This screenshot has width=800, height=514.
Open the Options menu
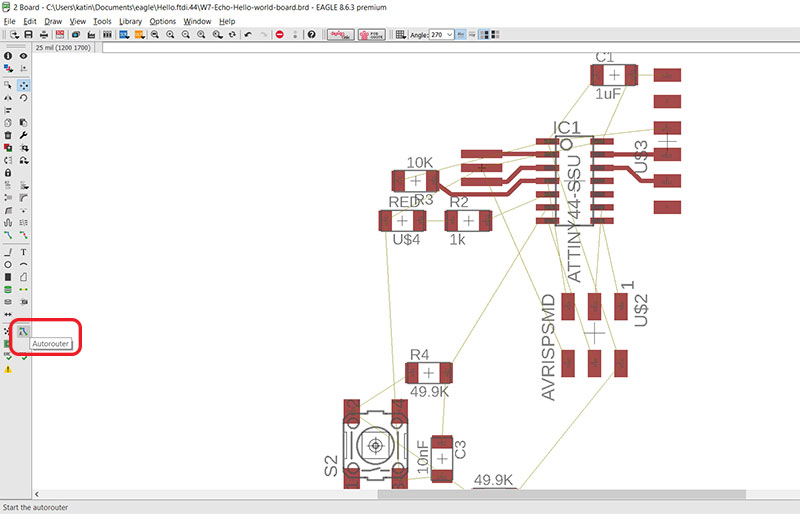point(162,21)
